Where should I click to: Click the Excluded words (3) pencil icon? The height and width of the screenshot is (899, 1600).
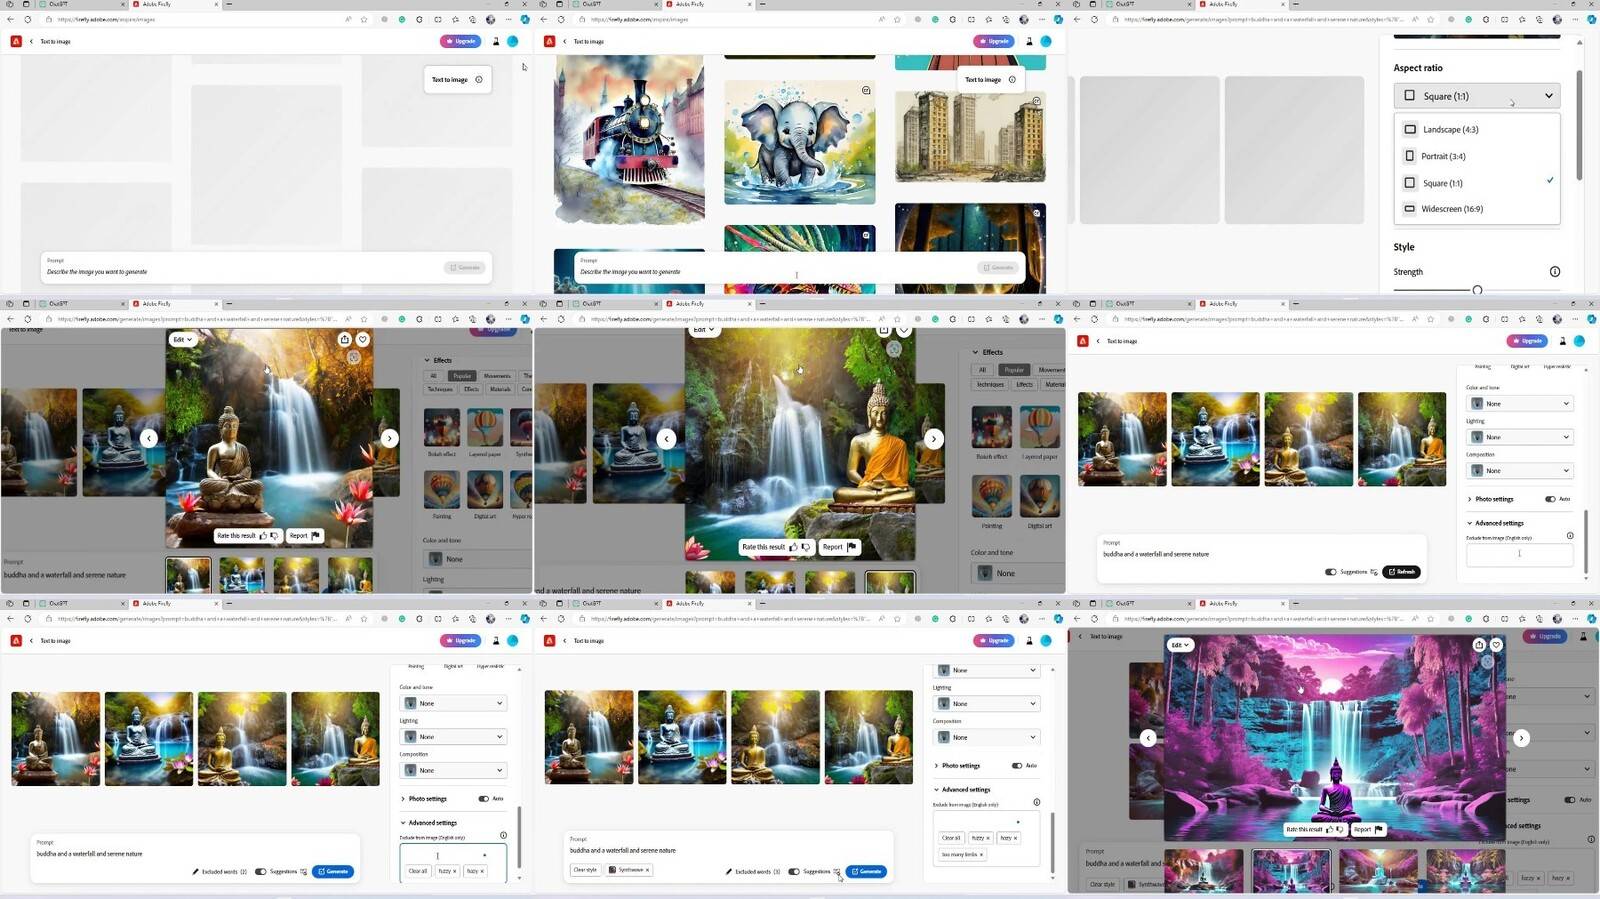click(x=729, y=872)
